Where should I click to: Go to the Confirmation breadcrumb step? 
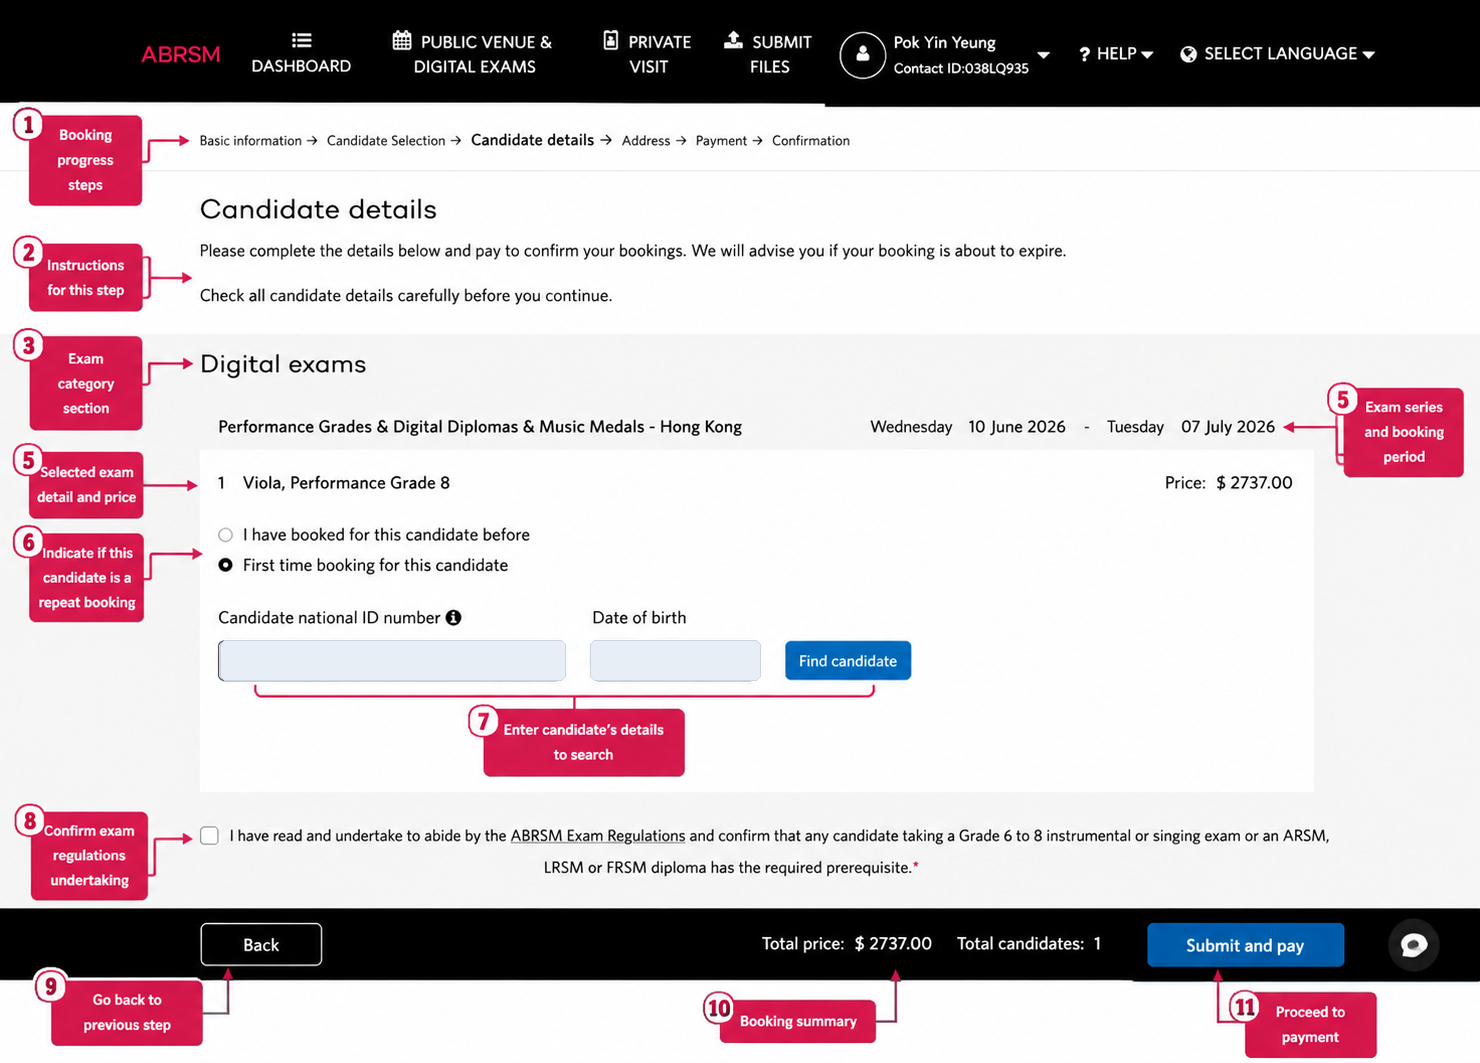(x=811, y=141)
